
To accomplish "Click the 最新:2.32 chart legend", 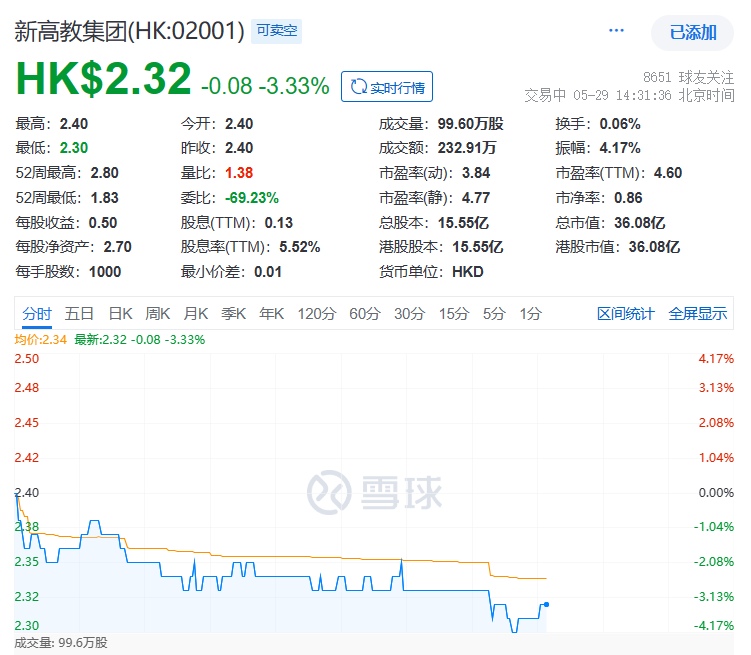I will [x=140, y=340].
